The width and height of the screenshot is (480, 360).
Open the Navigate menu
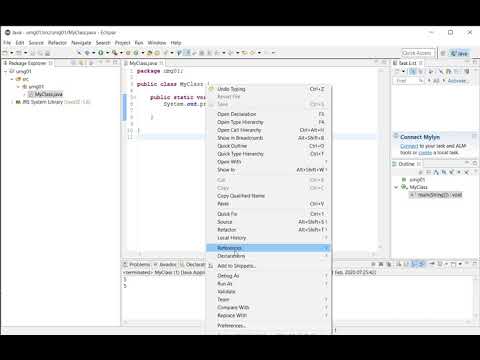tap(81, 43)
